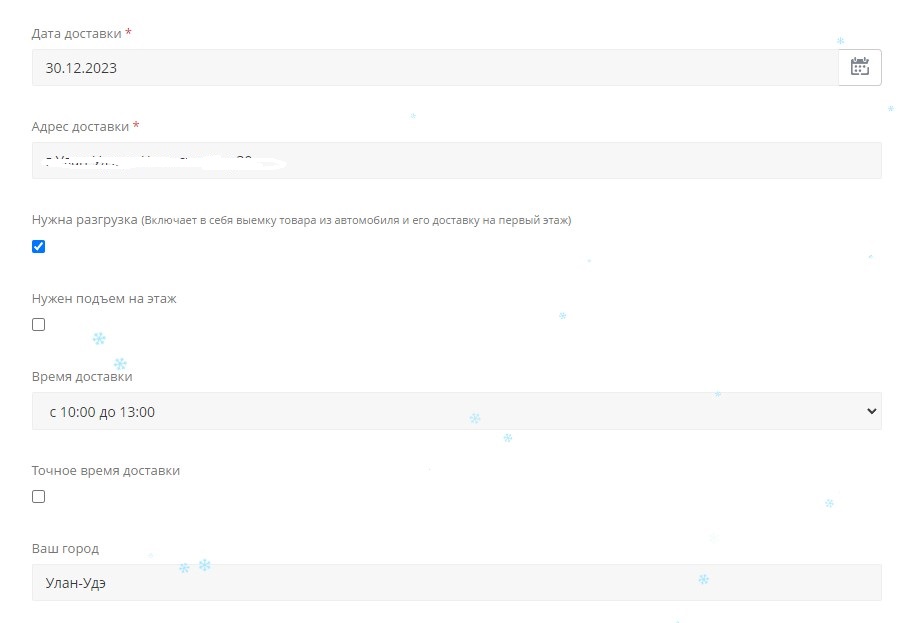Click the Ваш город label

point(65,549)
